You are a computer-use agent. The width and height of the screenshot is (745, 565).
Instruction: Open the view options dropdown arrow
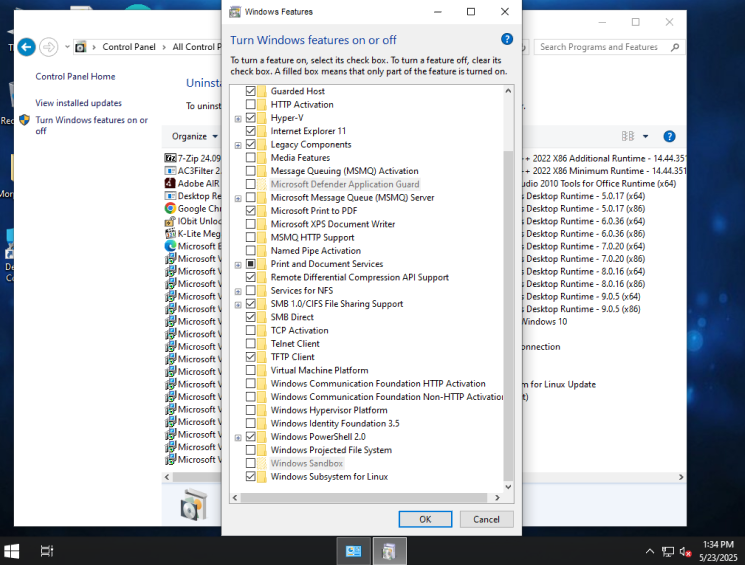(x=645, y=136)
